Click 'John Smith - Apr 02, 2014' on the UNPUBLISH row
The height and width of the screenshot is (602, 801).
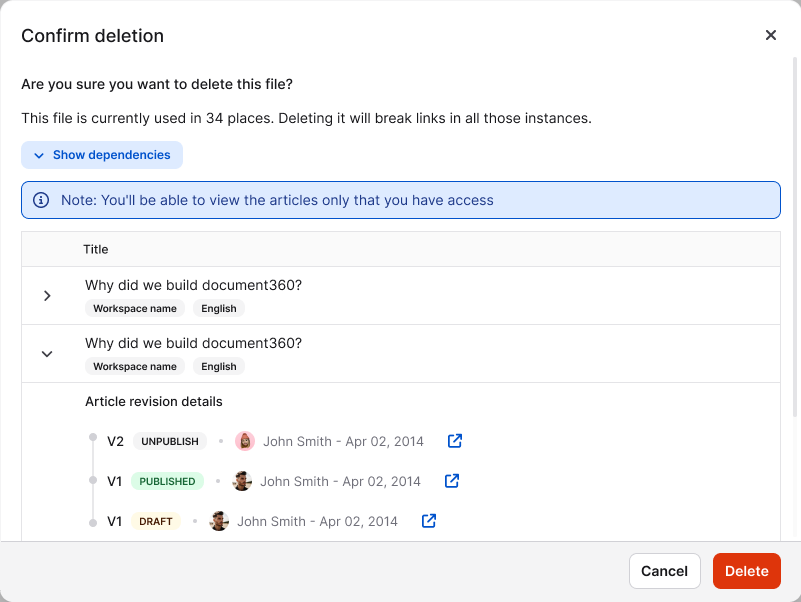[343, 442]
